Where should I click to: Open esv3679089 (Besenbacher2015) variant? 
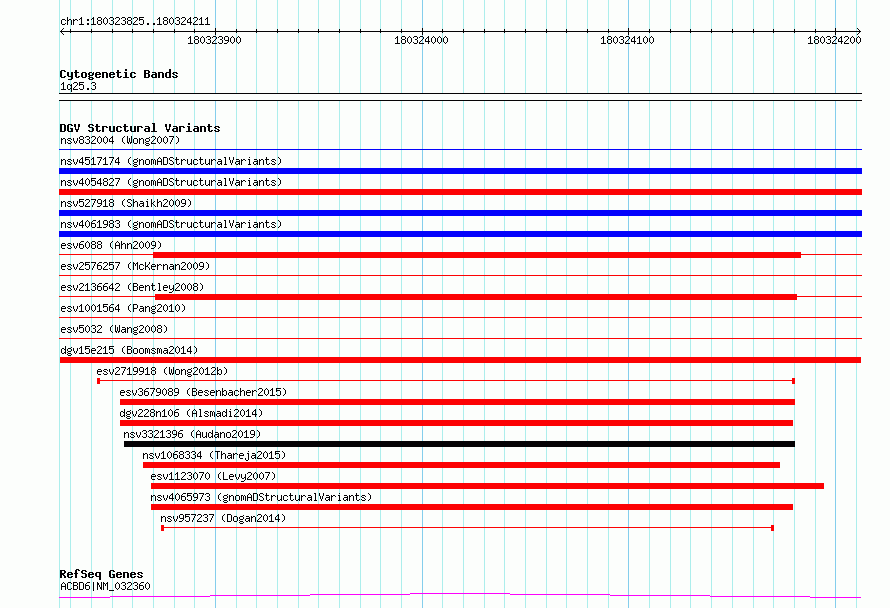[203, 392]
